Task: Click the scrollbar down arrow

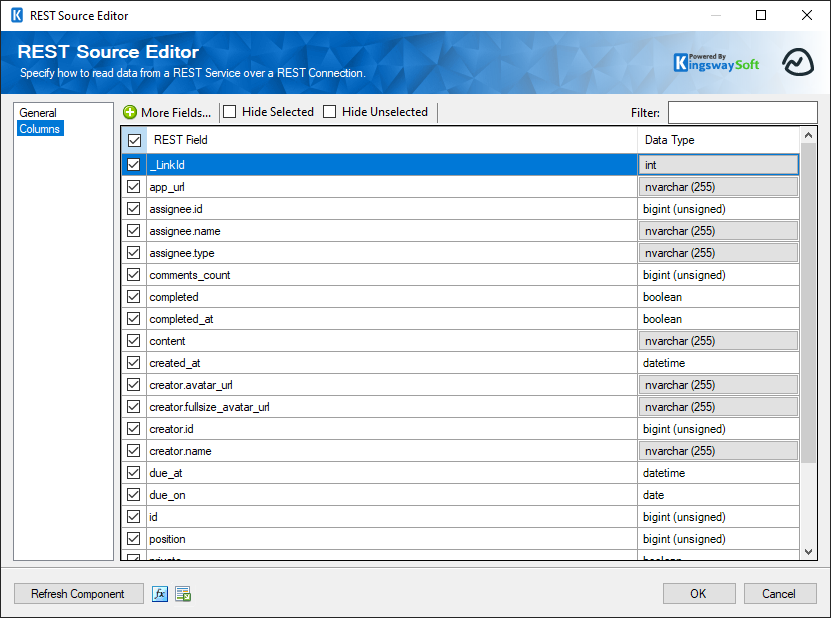Action: (x=808, y=552)
